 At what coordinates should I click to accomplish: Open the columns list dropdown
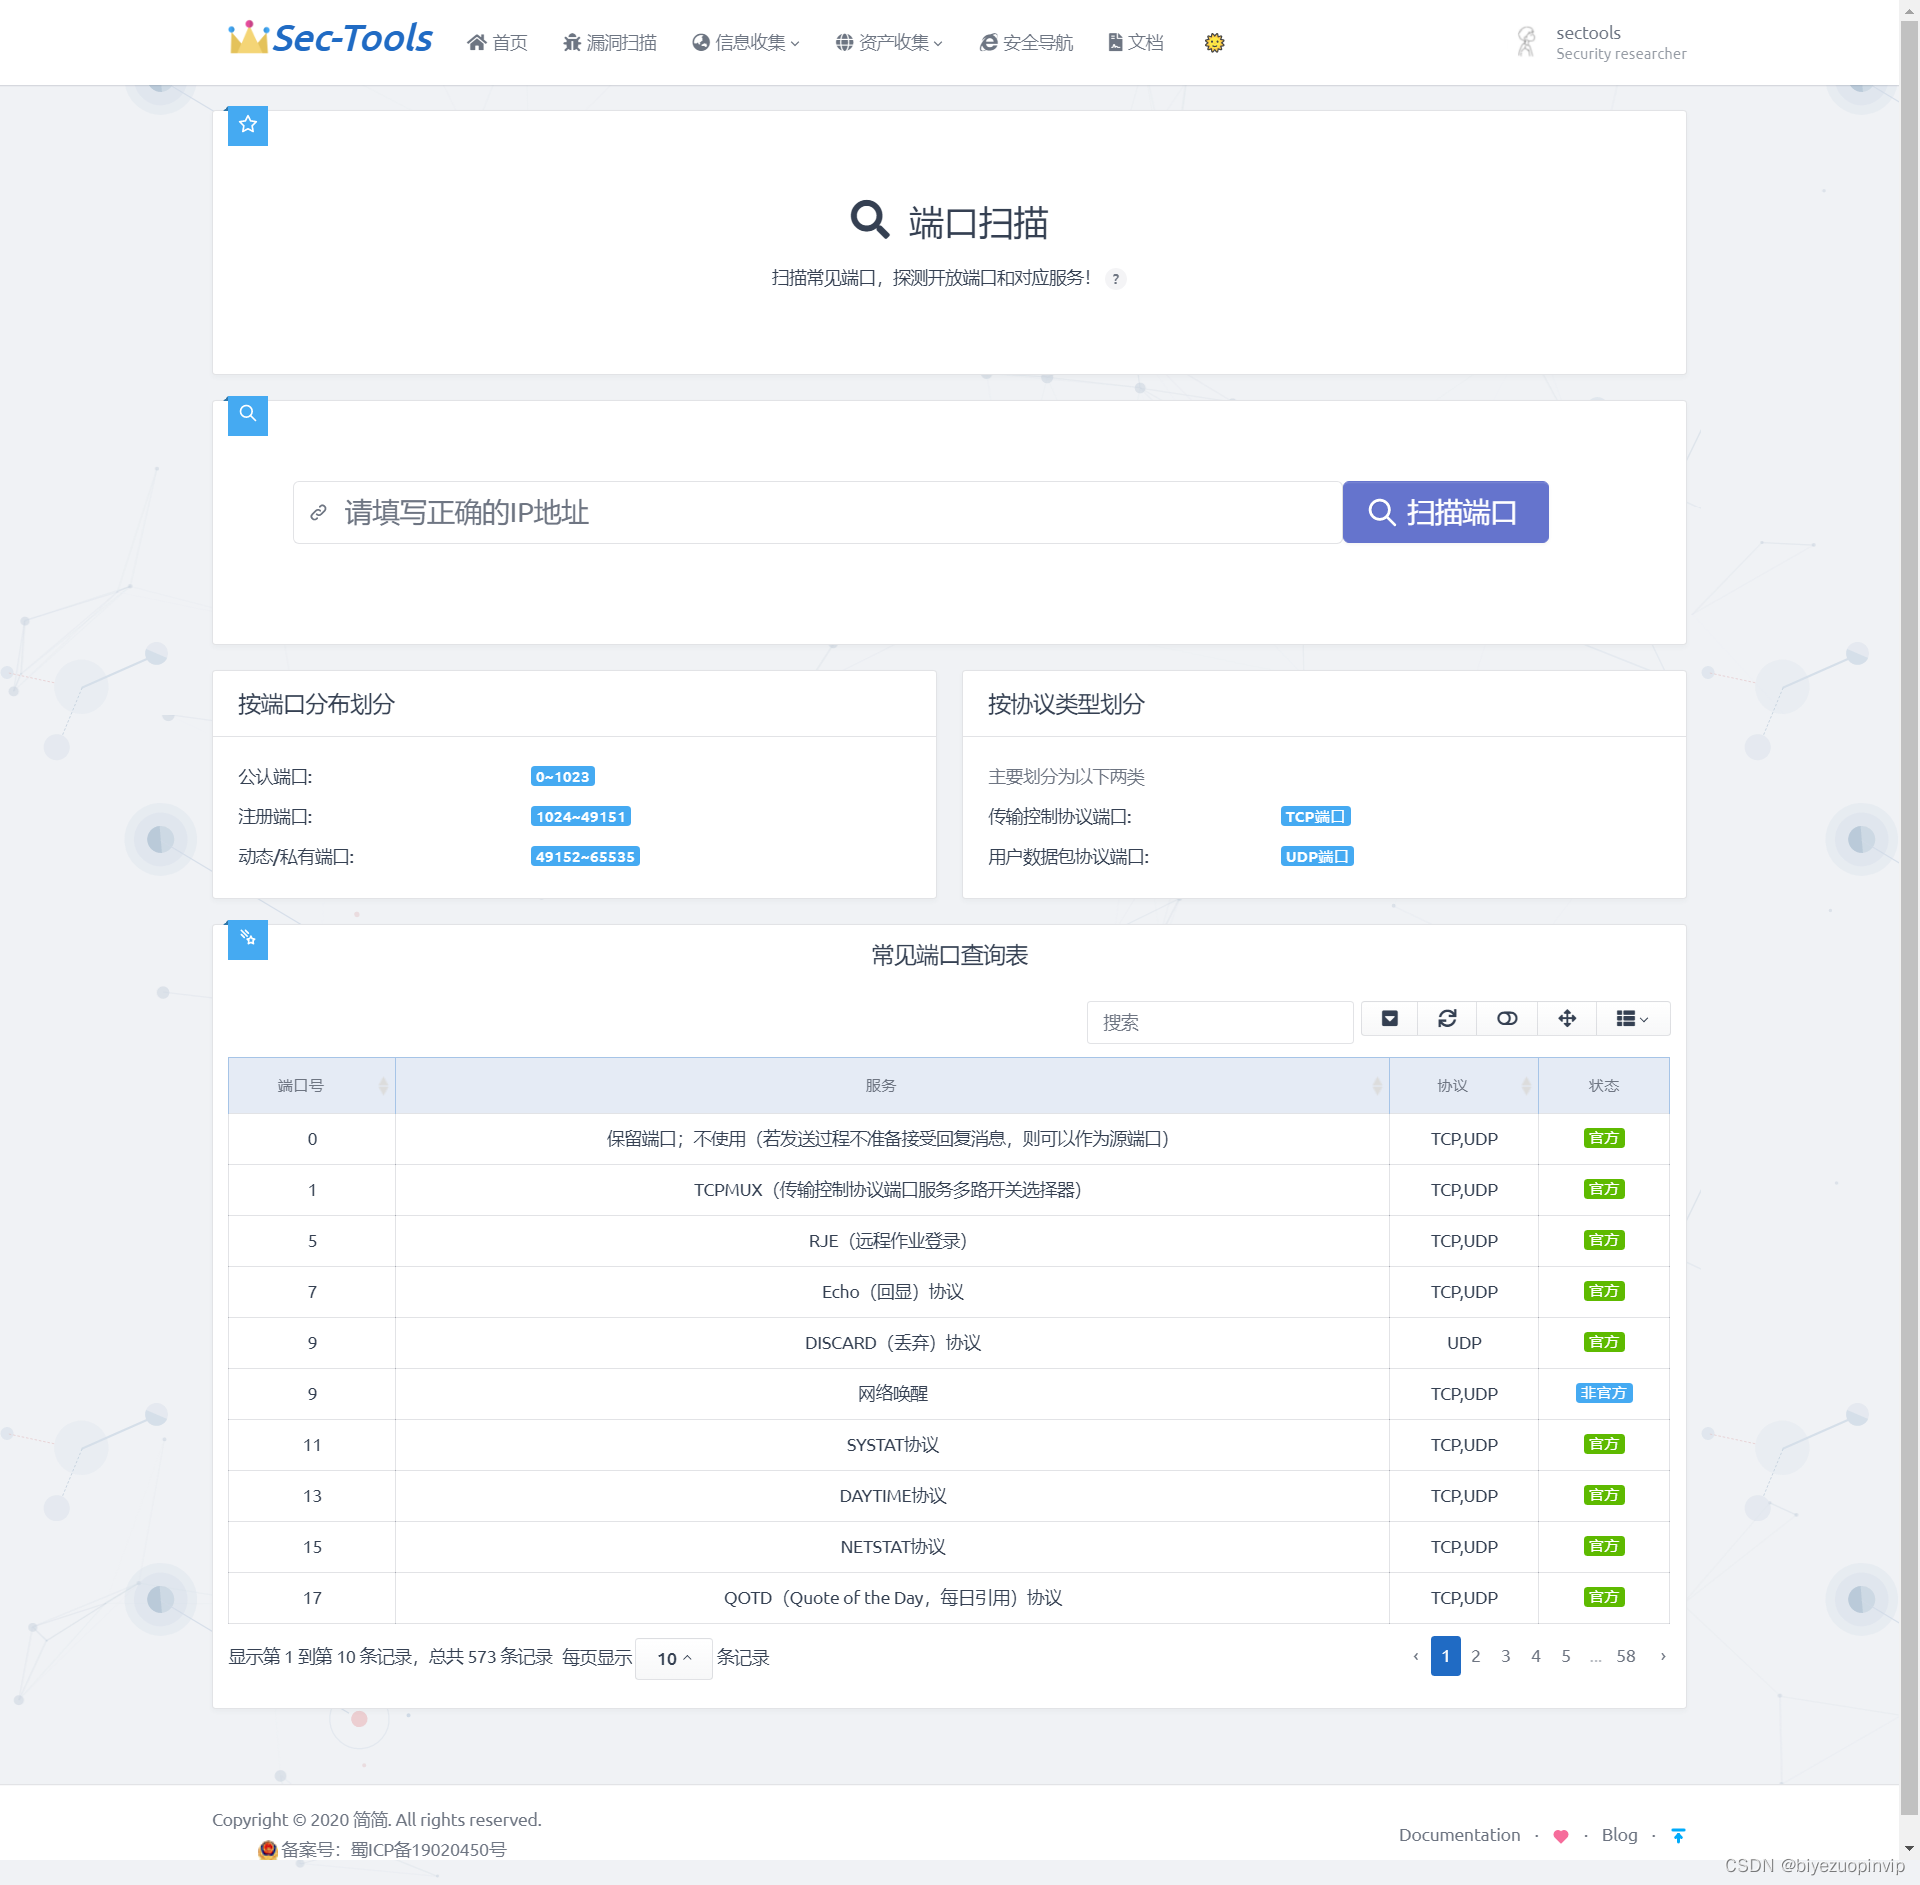tap(1632, 1018)
